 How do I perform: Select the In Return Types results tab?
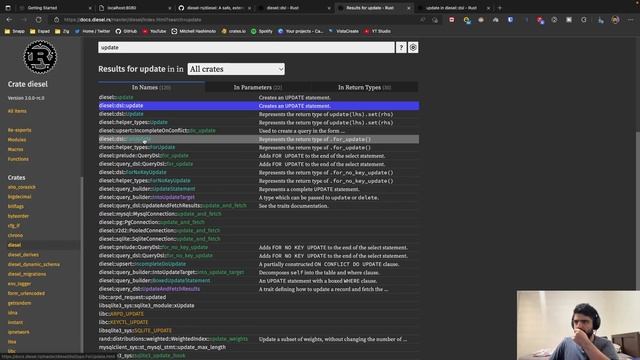[364, 87]
